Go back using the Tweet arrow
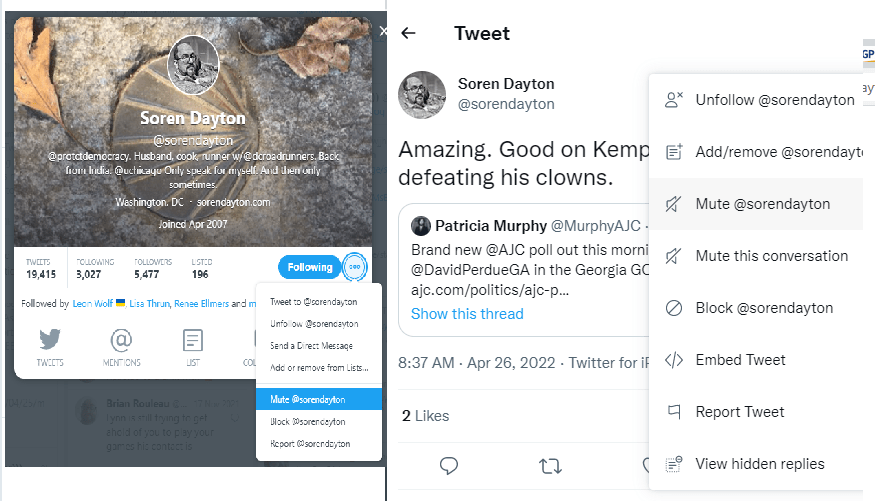This screenshot has height=501, width=875. [x=408, y=33]
